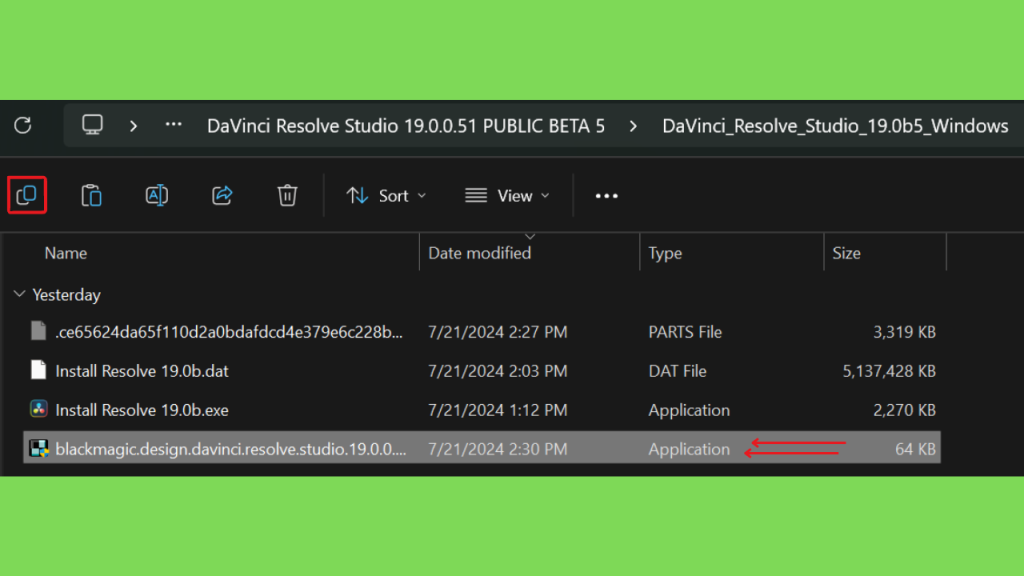The image size is (1024, 576).
Task: Select the Yesterday group header label
Action: (67, 295)
